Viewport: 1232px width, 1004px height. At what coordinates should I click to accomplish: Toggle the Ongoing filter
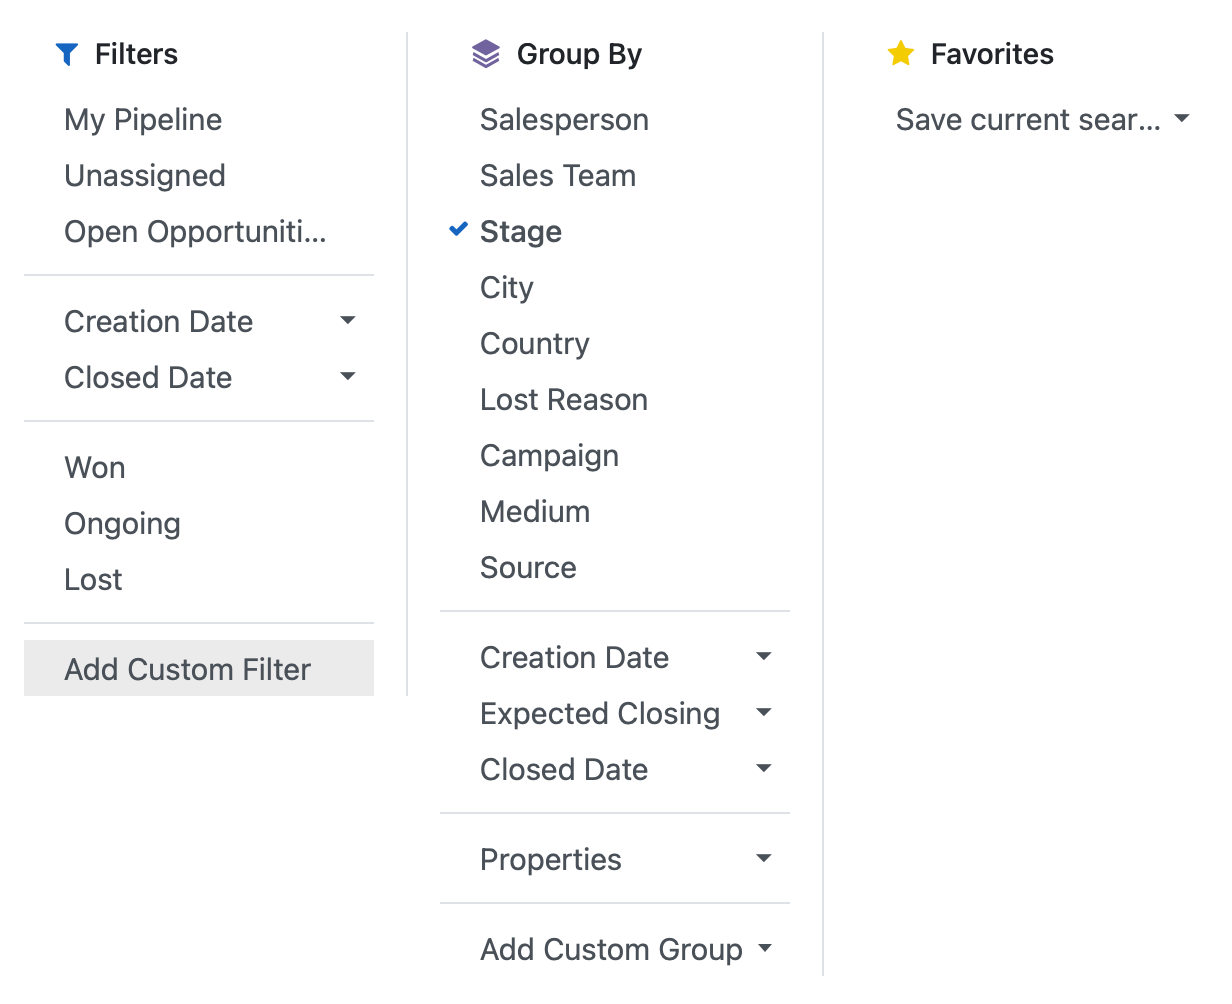[122, 523]
